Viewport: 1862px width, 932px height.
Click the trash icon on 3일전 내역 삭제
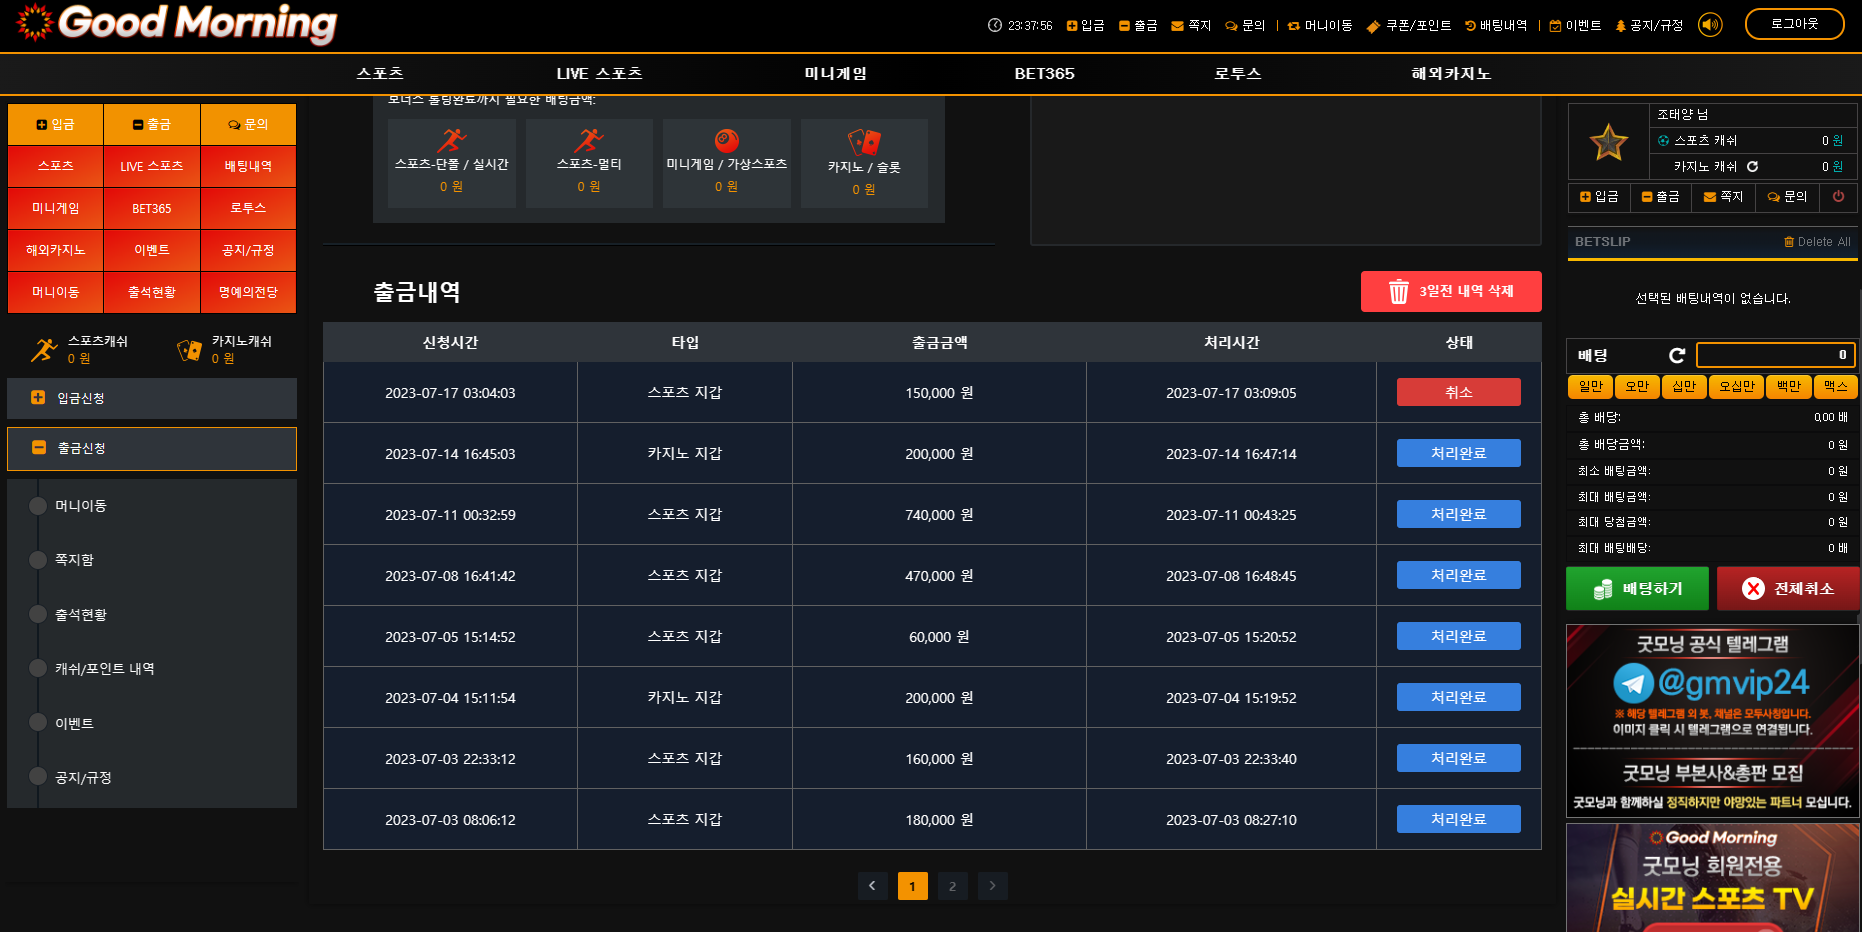(x=1398, y=292)
